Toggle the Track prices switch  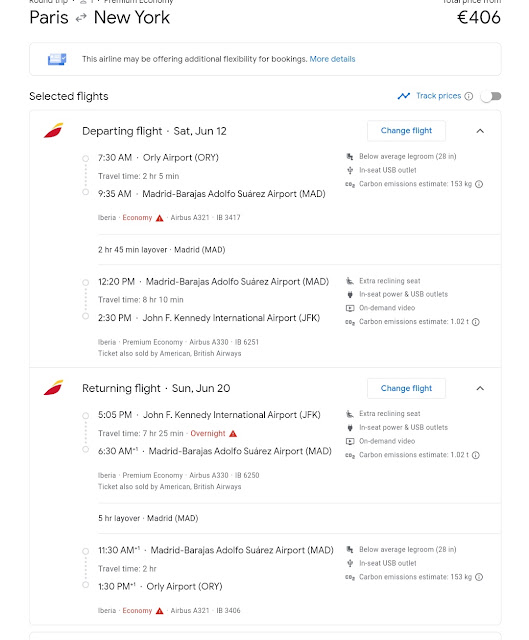coord(491,96)
